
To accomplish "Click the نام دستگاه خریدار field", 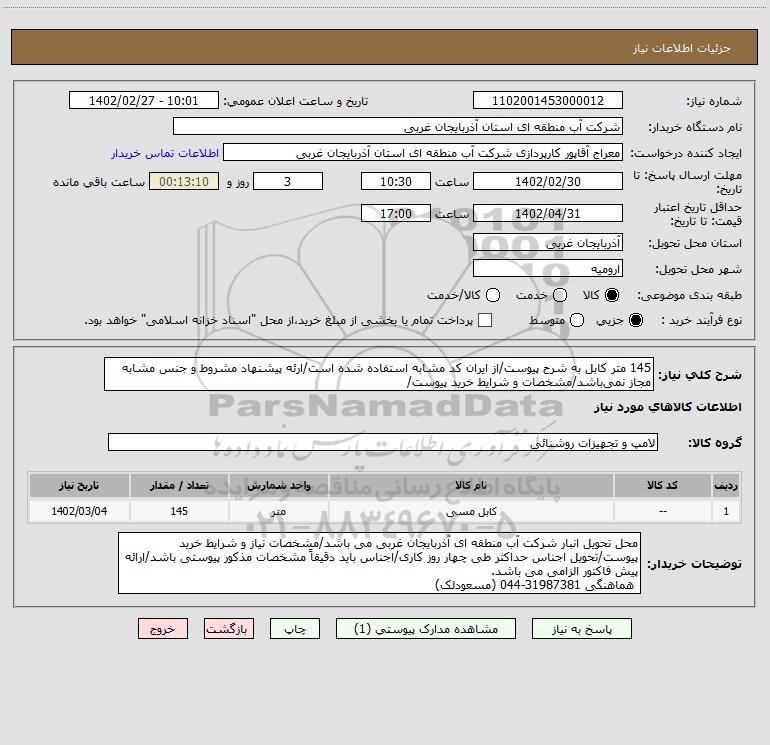I will coord(398,127).
